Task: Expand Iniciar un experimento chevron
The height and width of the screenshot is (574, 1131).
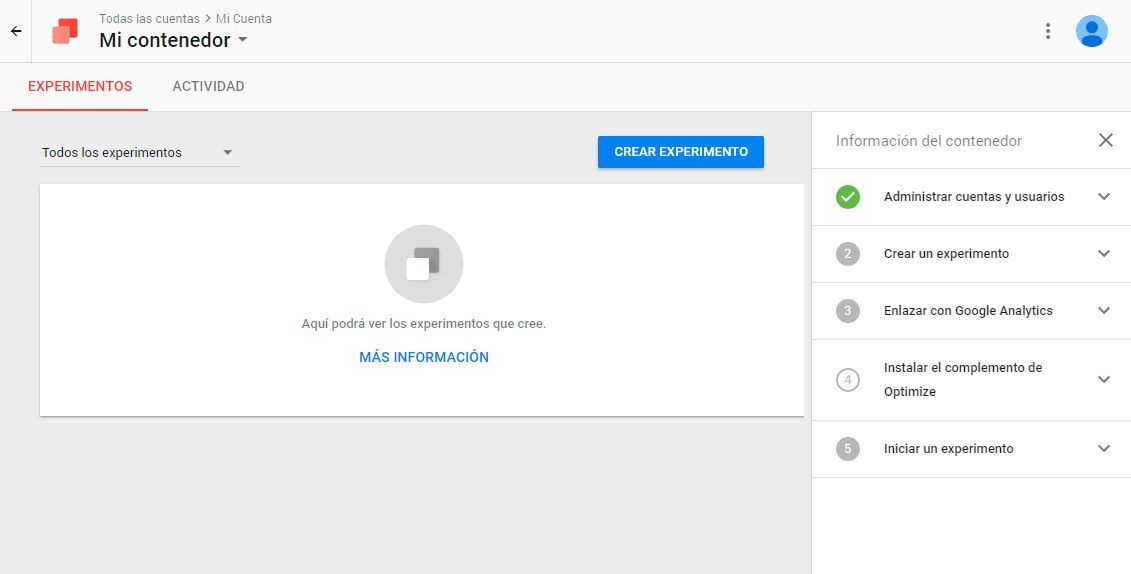Action: point(1104,449)
